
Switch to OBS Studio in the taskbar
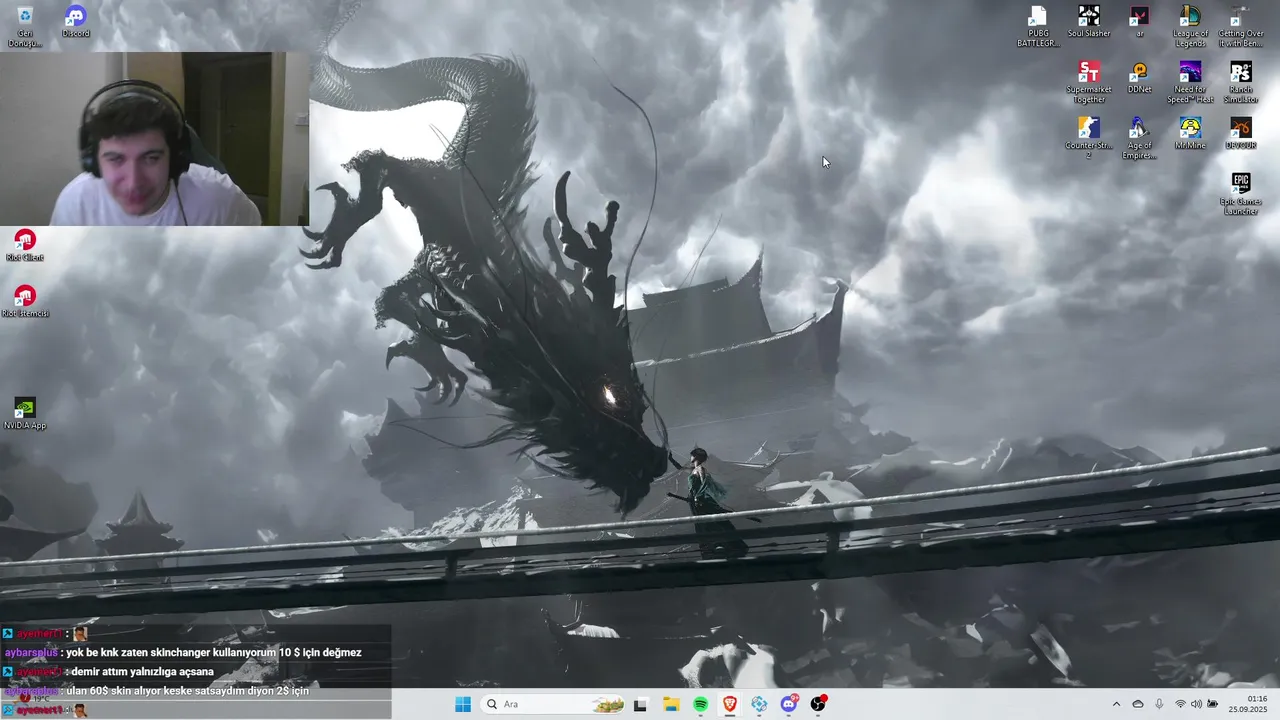coord(818,704)
